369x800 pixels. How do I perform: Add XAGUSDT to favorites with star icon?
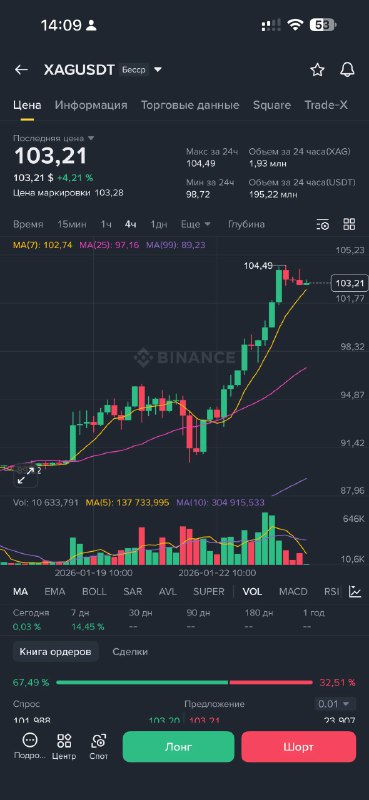(317, 70)
